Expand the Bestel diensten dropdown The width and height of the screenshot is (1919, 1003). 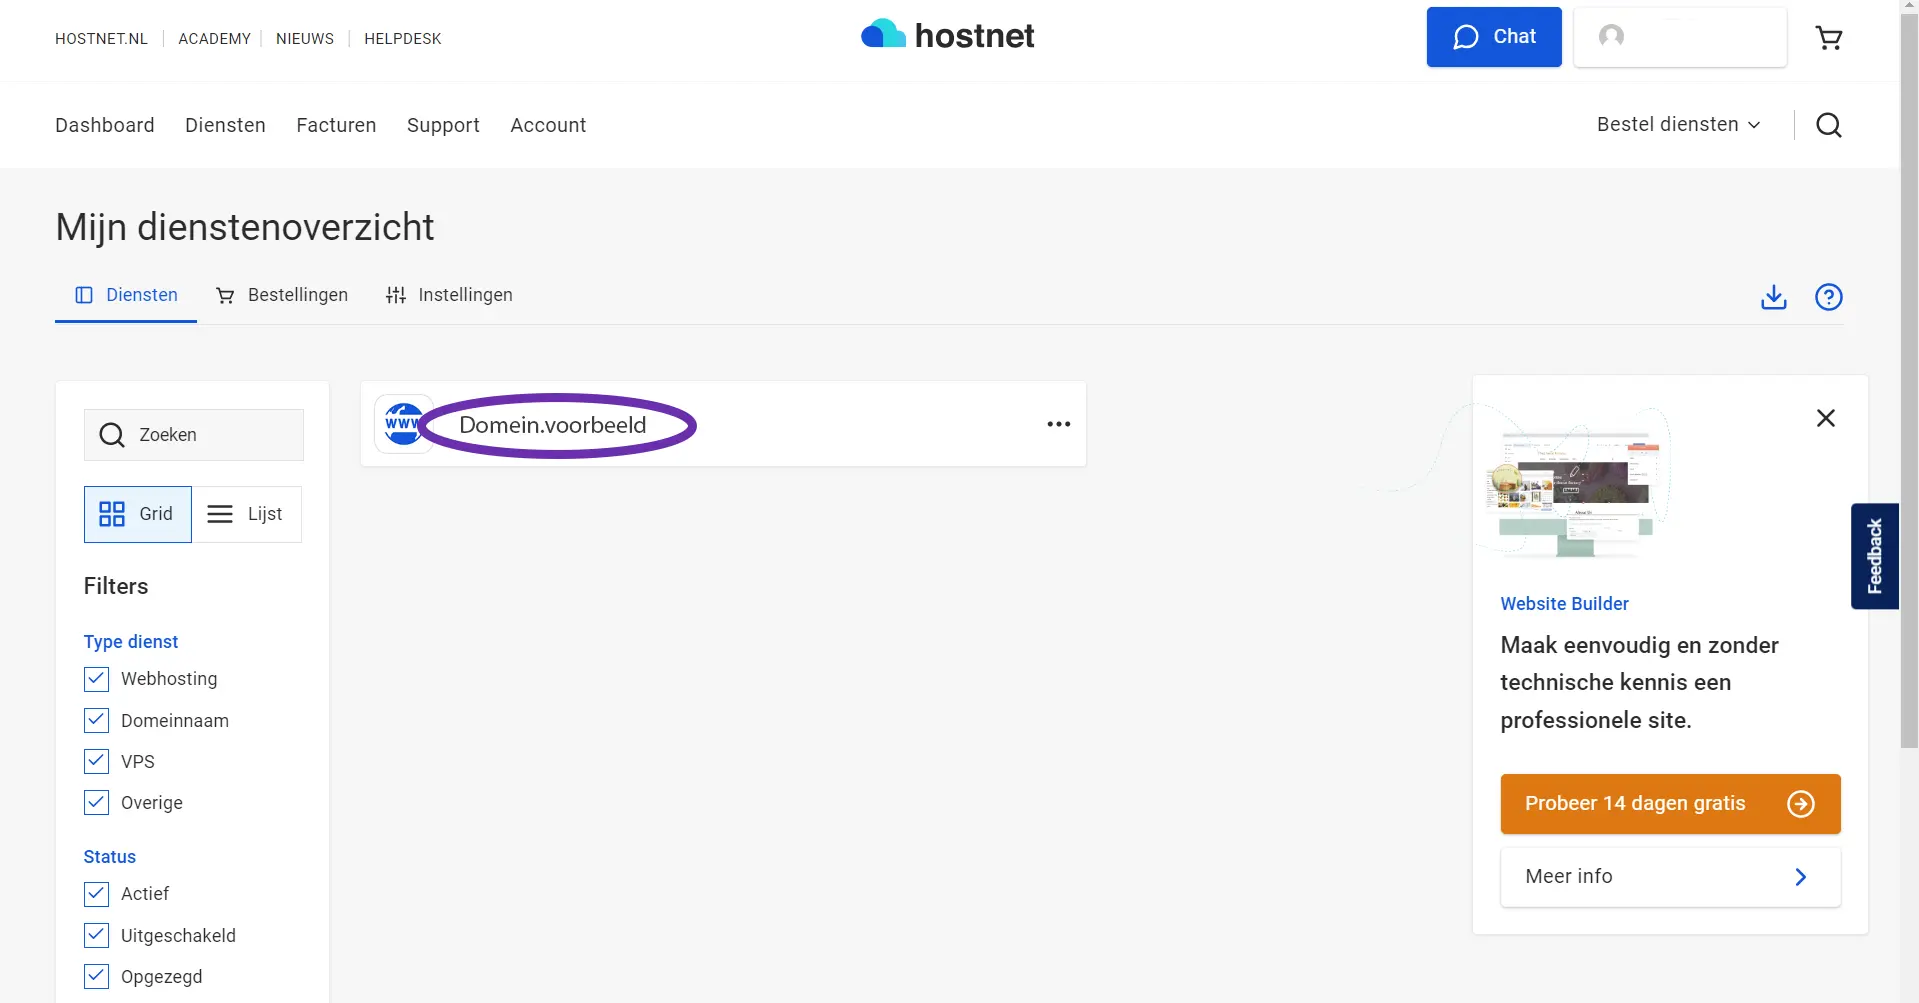pos(1678,125)
